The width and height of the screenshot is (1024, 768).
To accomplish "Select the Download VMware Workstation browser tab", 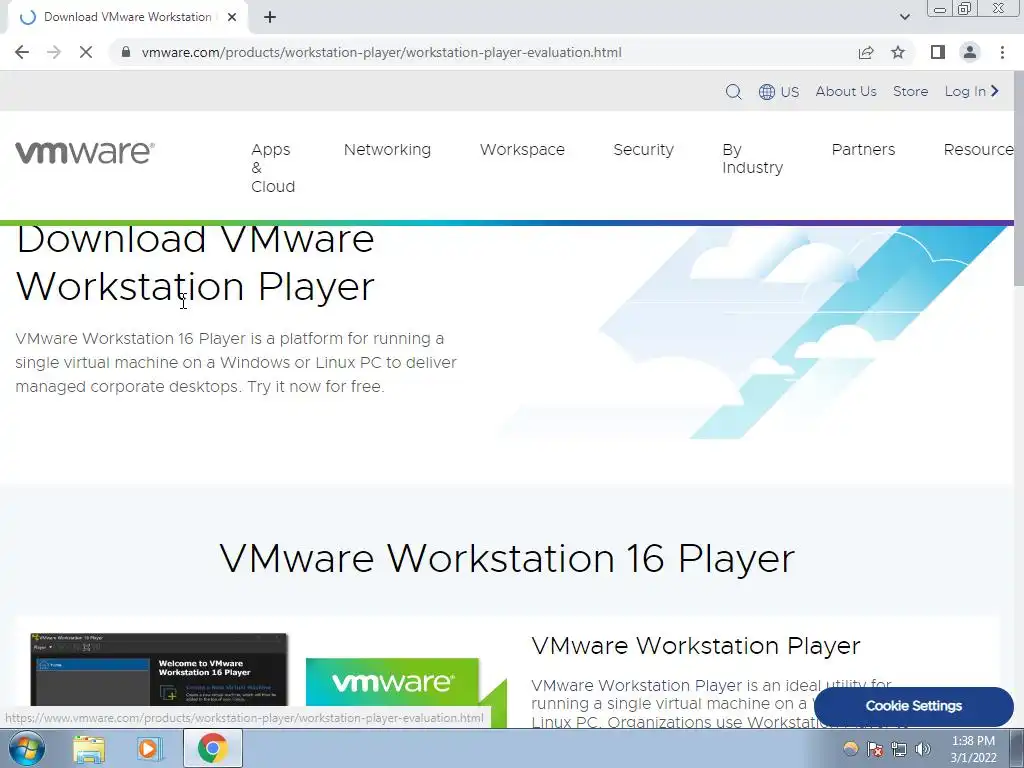I will pyautogui.click(x=127, y=18).
